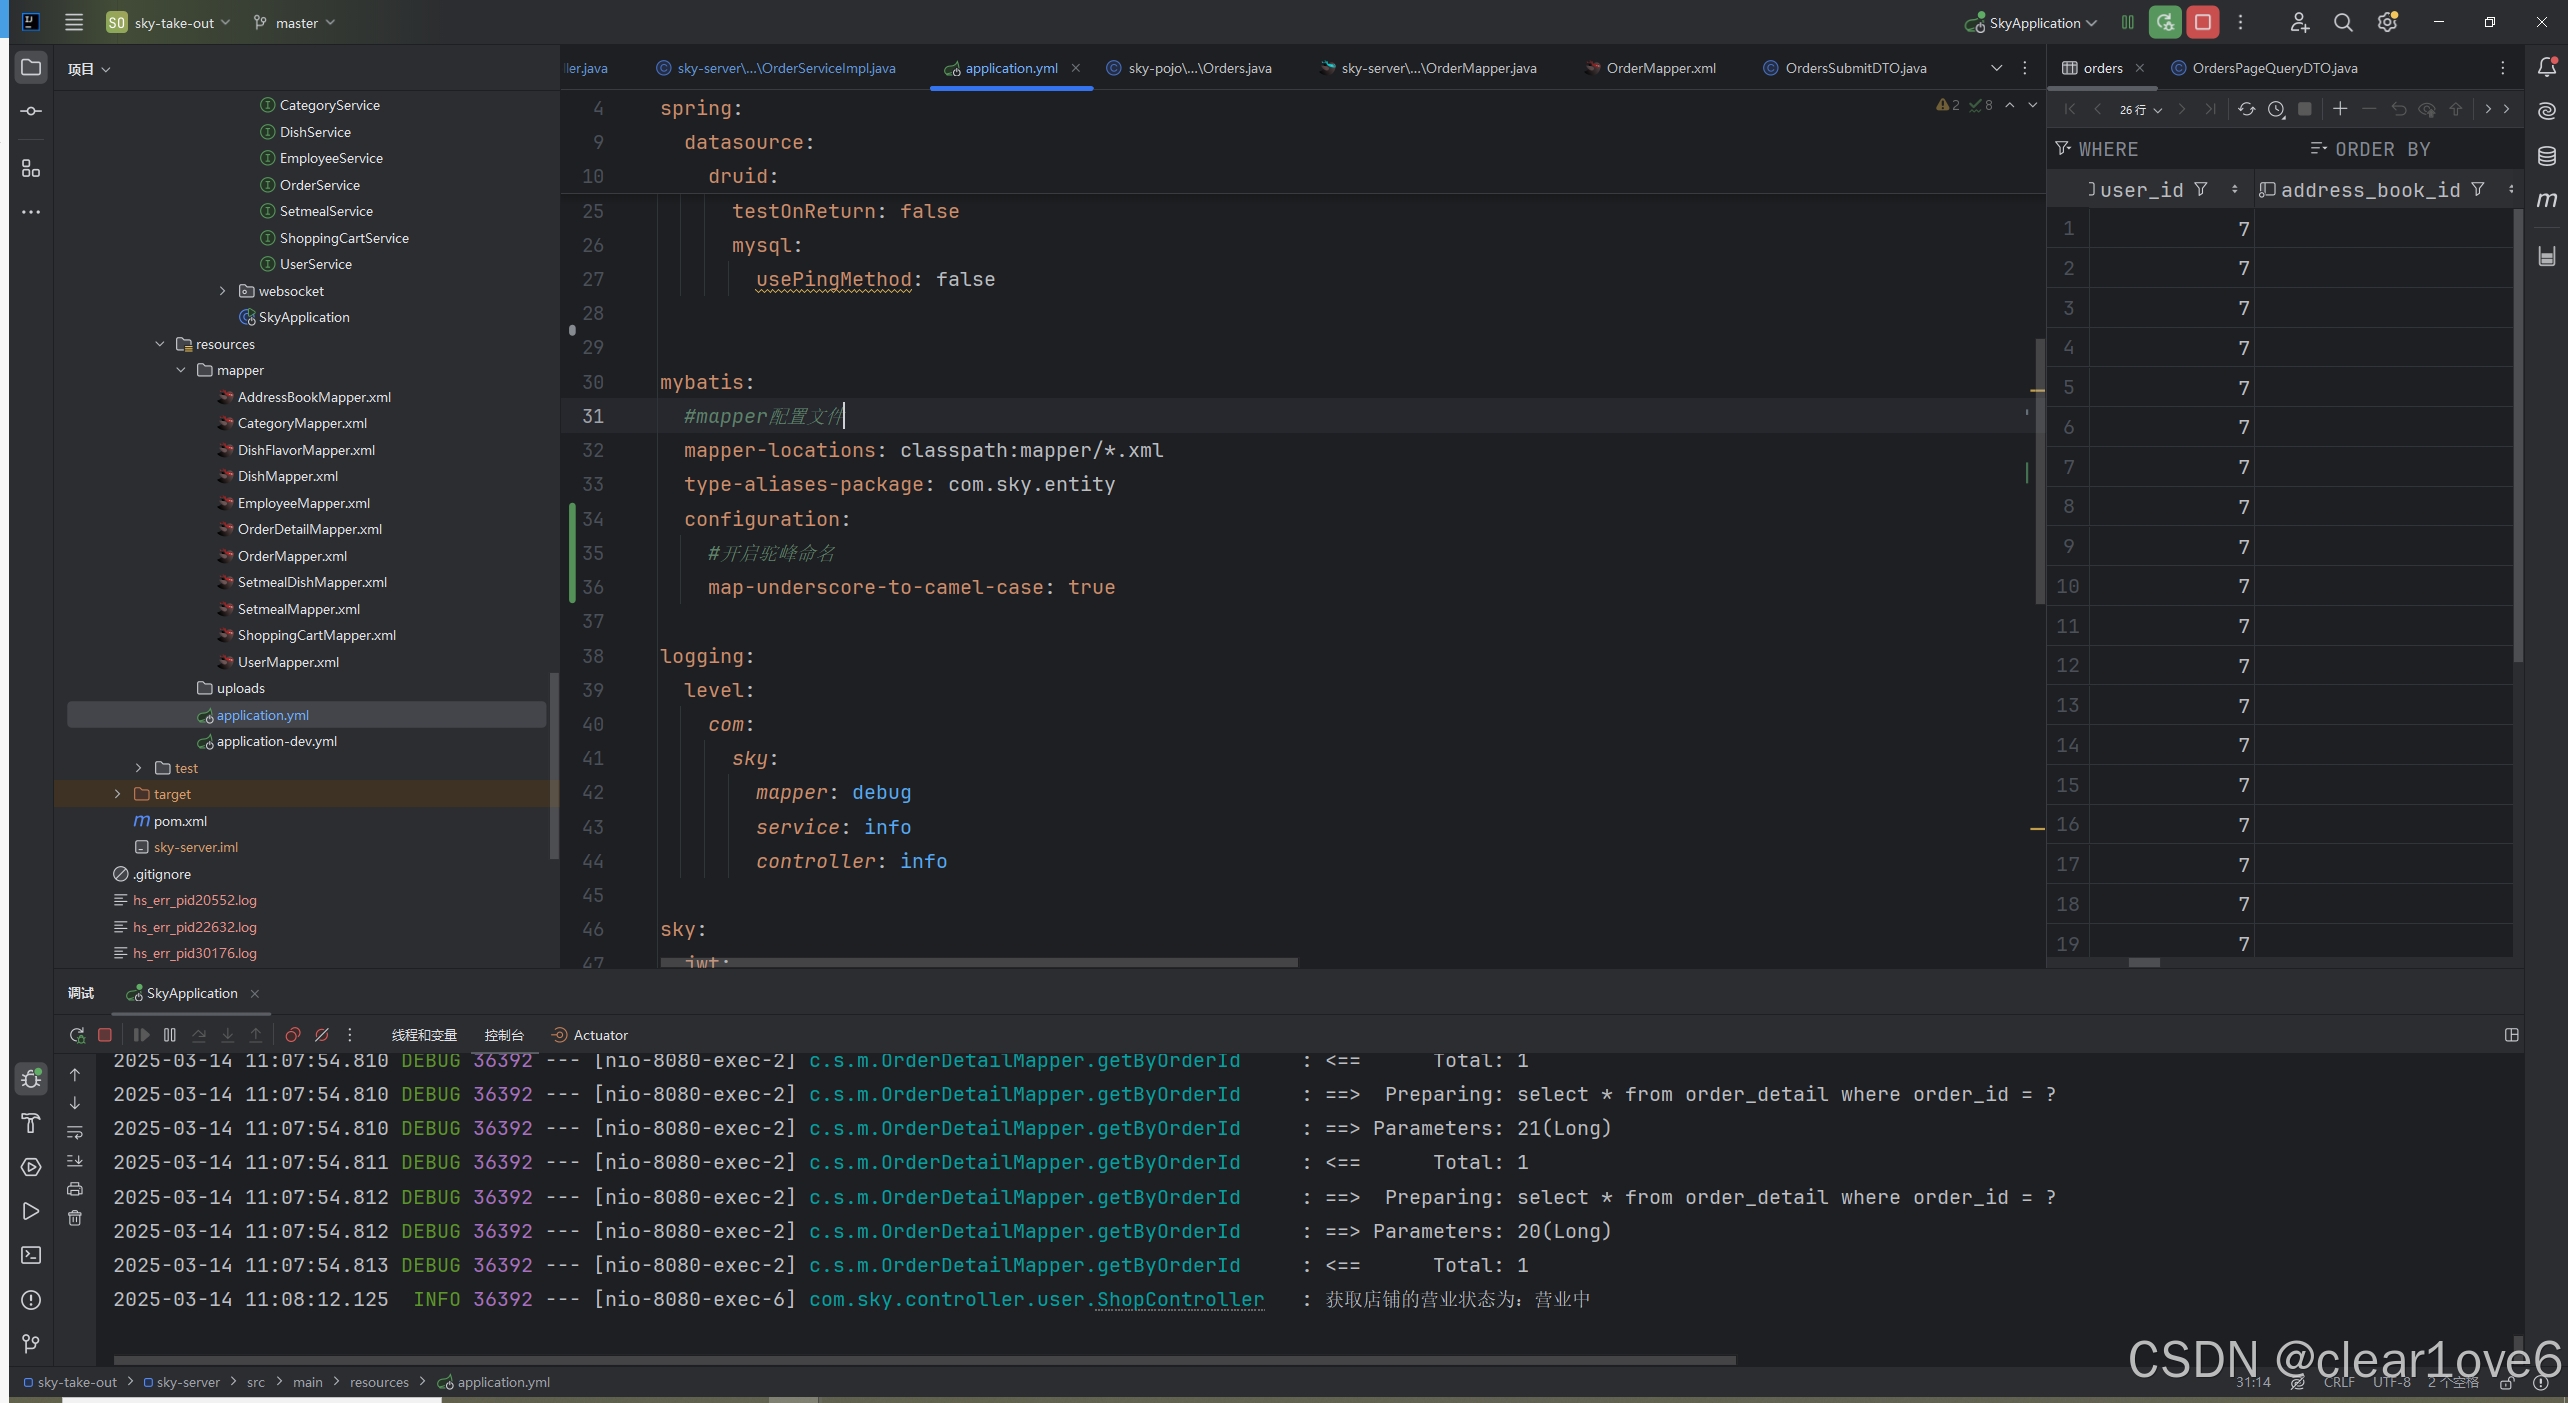Open the ShopController link in console
The height and width of the screenshot is (1403, 2568).
coord(1180,1299)
